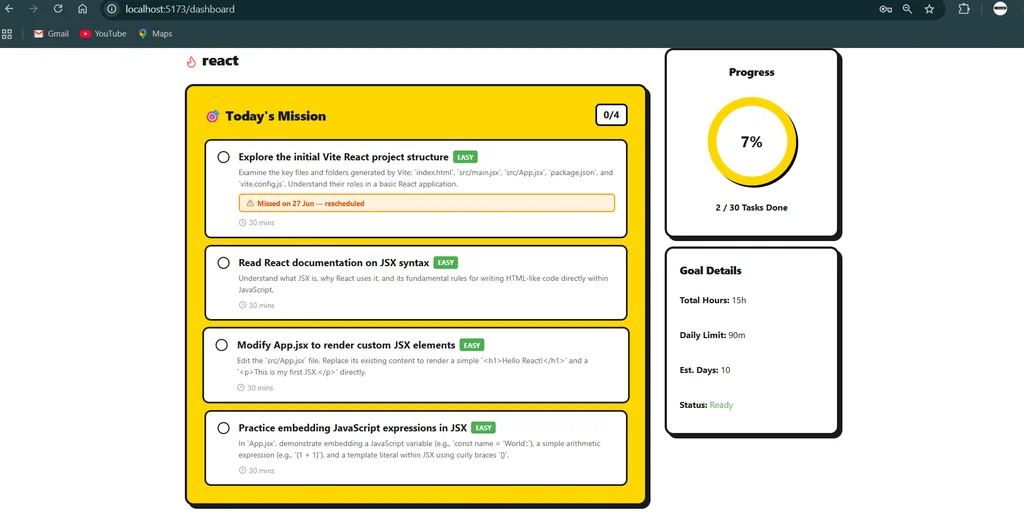This screenshot has height=517, width=1024.
Task: Click the circular 7% progress ring
Action: click(x=752, y=142)
